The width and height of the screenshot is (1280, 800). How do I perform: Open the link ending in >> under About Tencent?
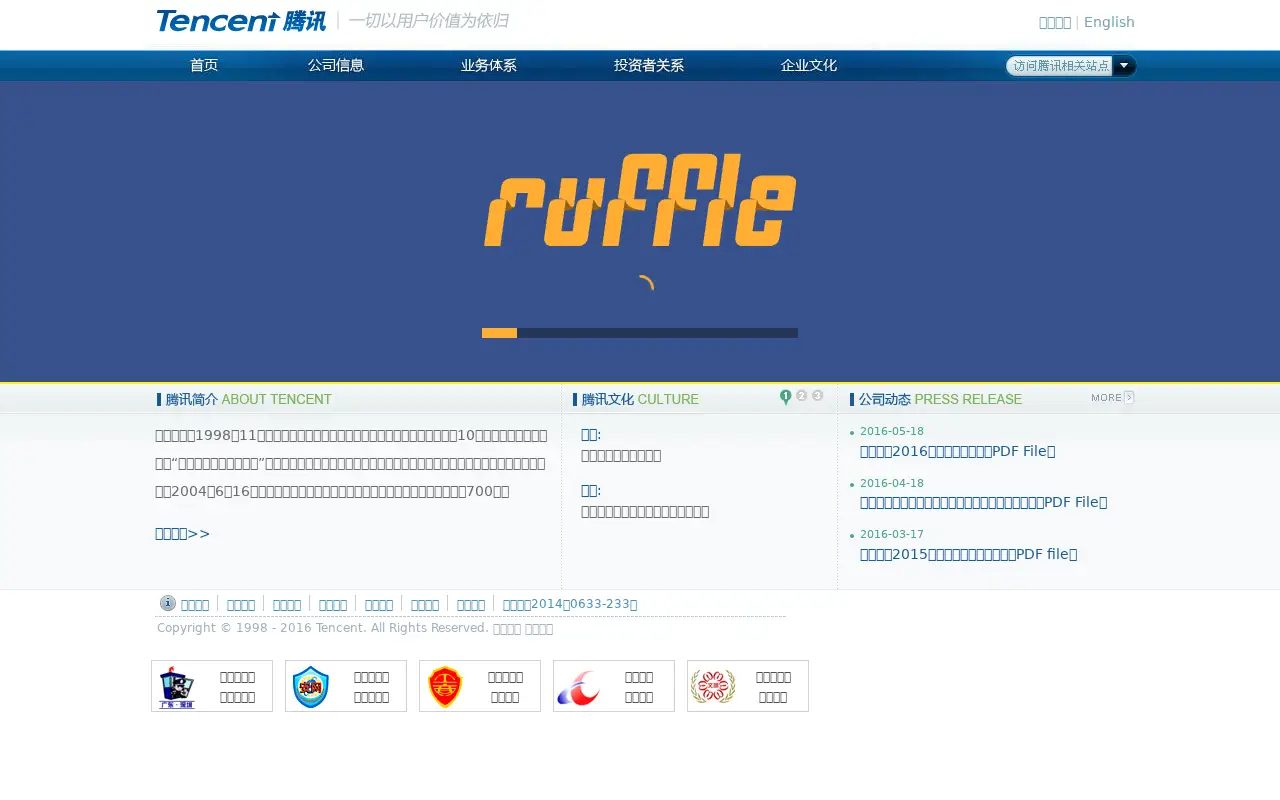coord(183,533)
